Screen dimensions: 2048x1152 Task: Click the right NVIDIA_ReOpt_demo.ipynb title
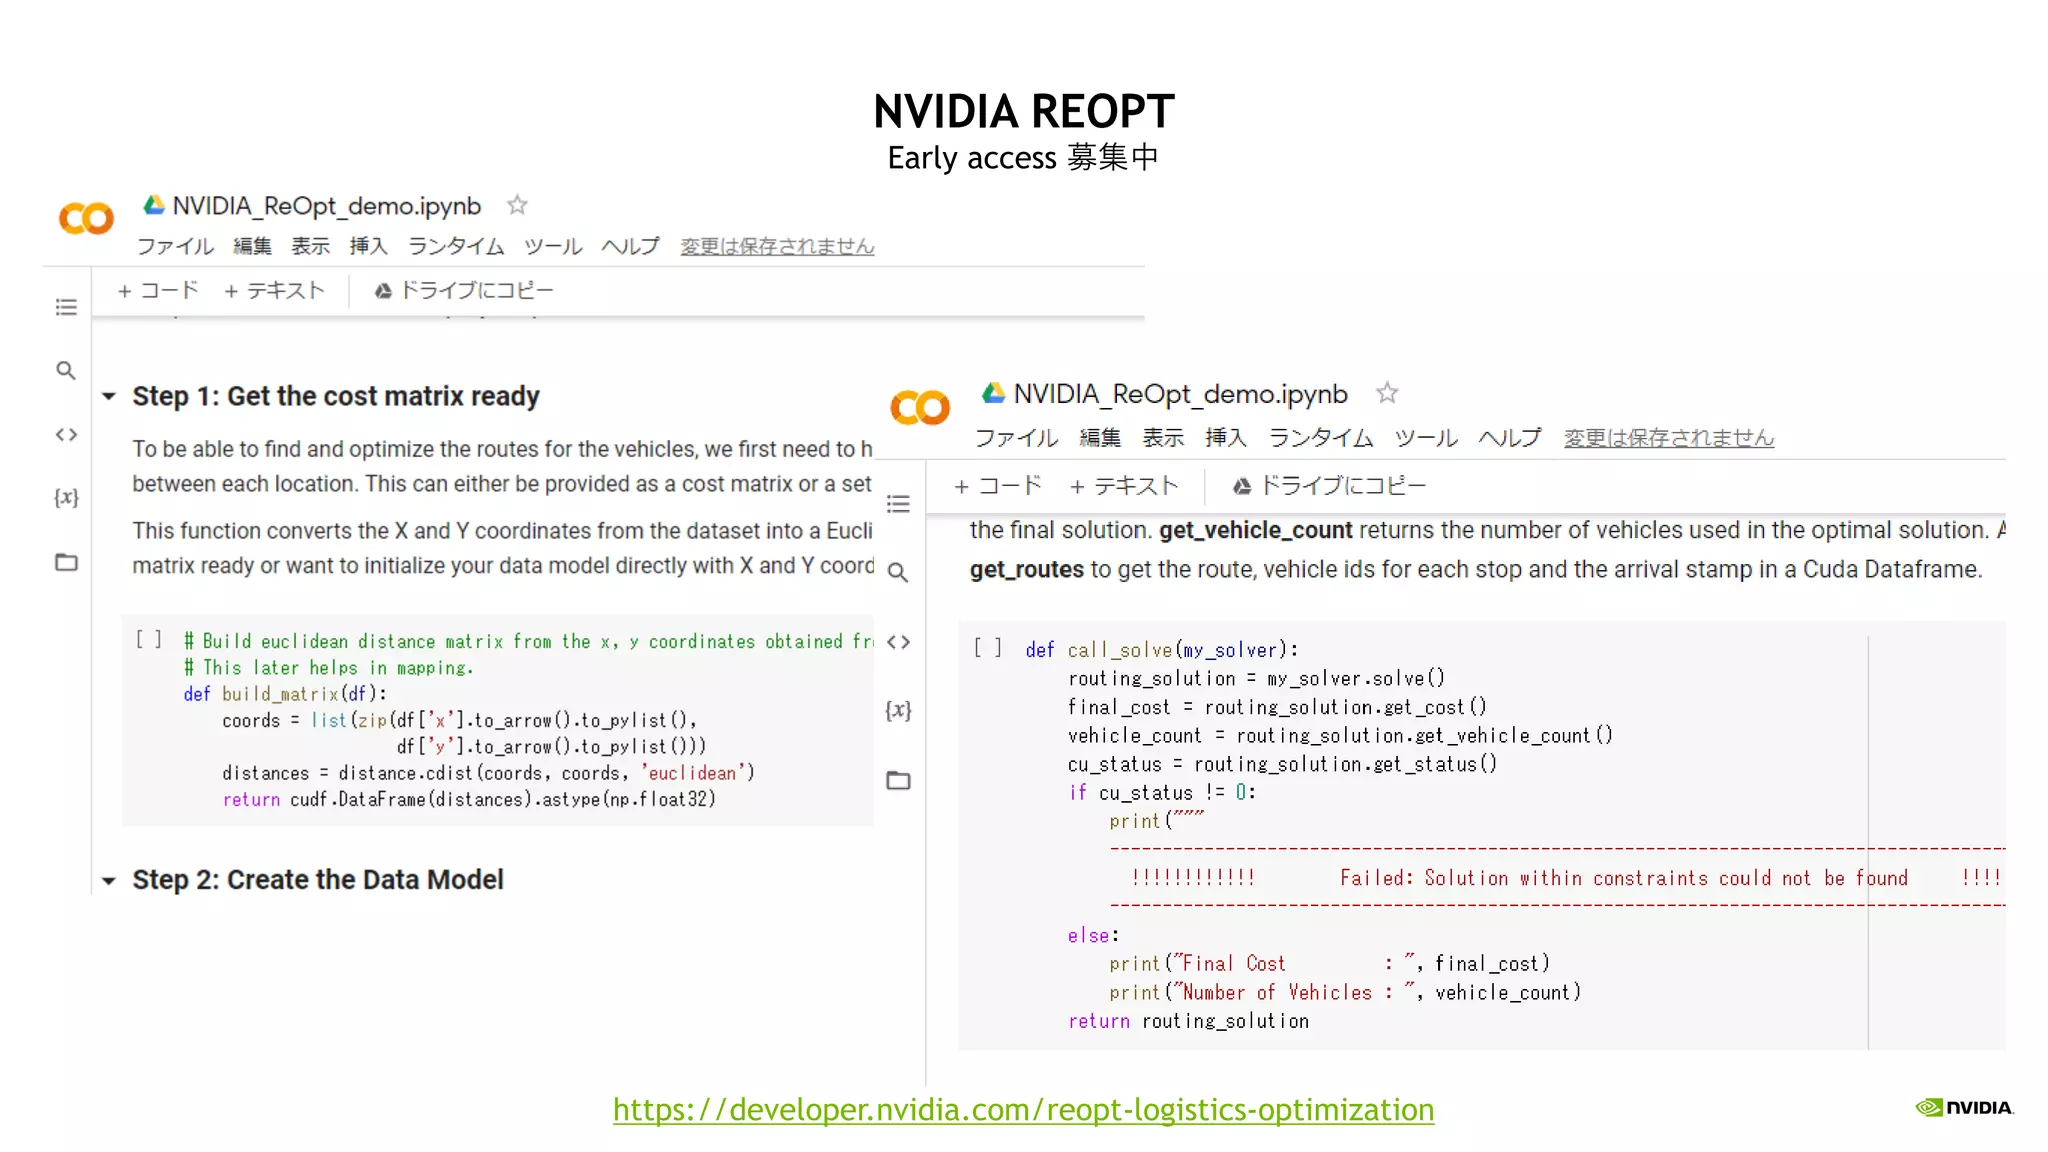[1181, 394]
